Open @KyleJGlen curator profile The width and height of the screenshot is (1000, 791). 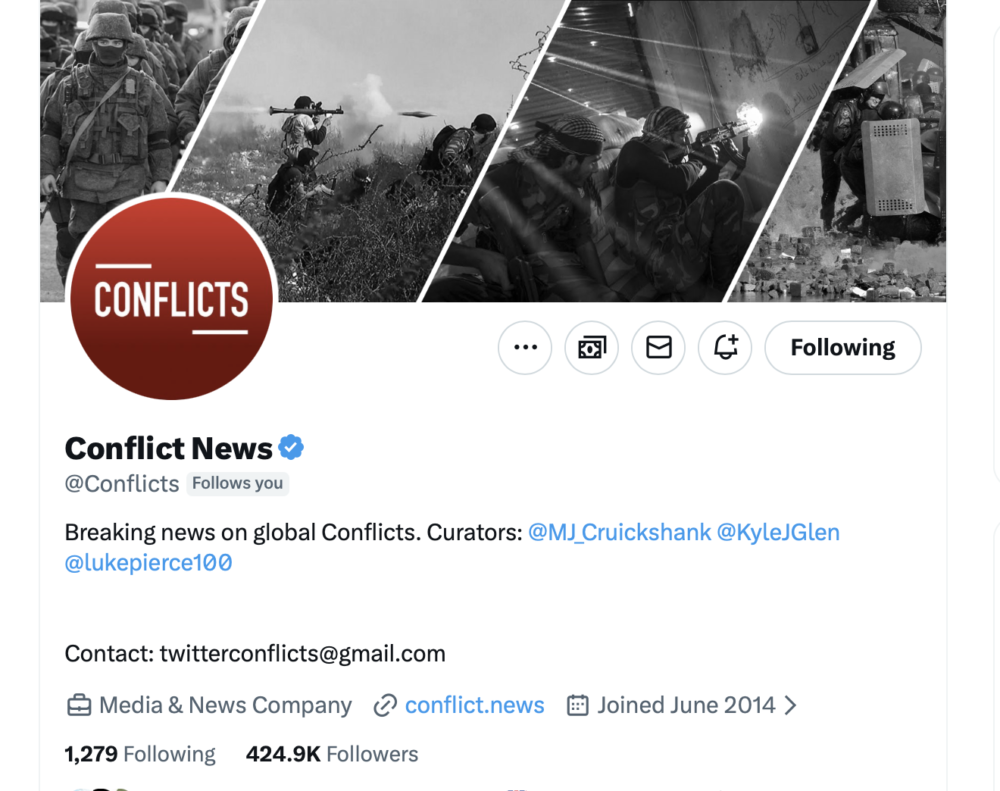[x=778, y=532]
